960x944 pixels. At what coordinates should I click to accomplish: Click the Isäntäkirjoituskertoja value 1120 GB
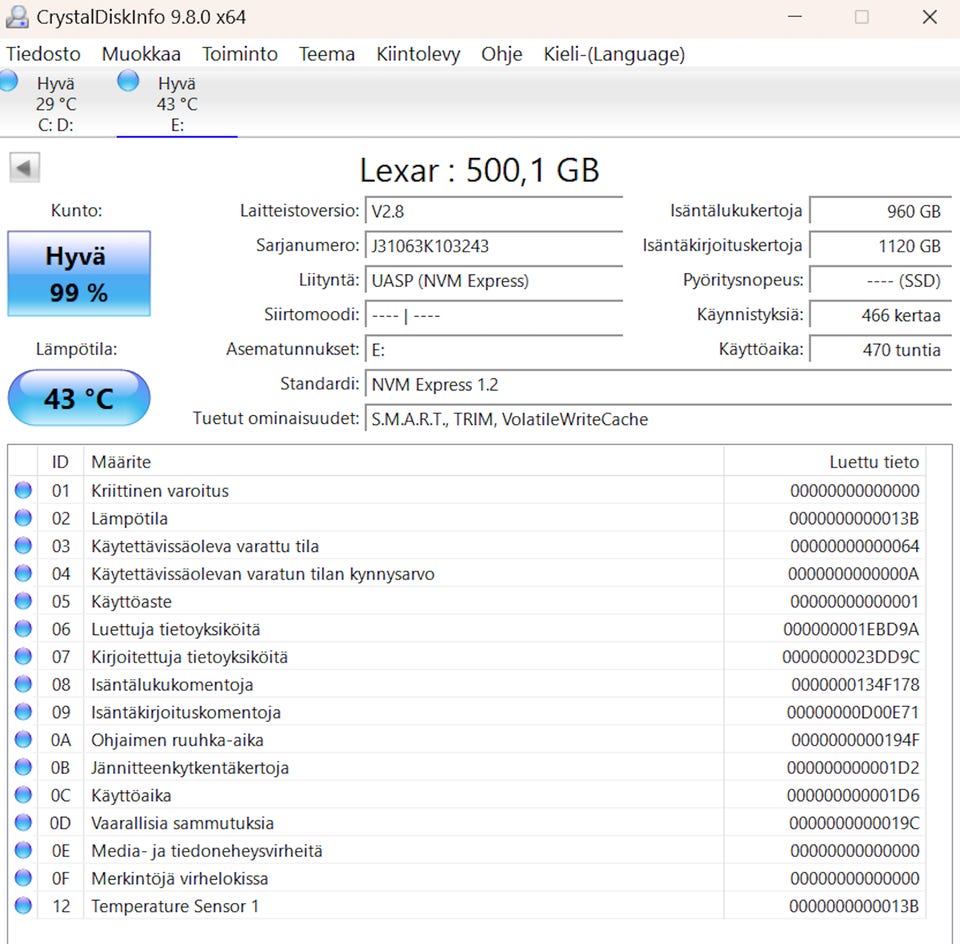(880, 246)
